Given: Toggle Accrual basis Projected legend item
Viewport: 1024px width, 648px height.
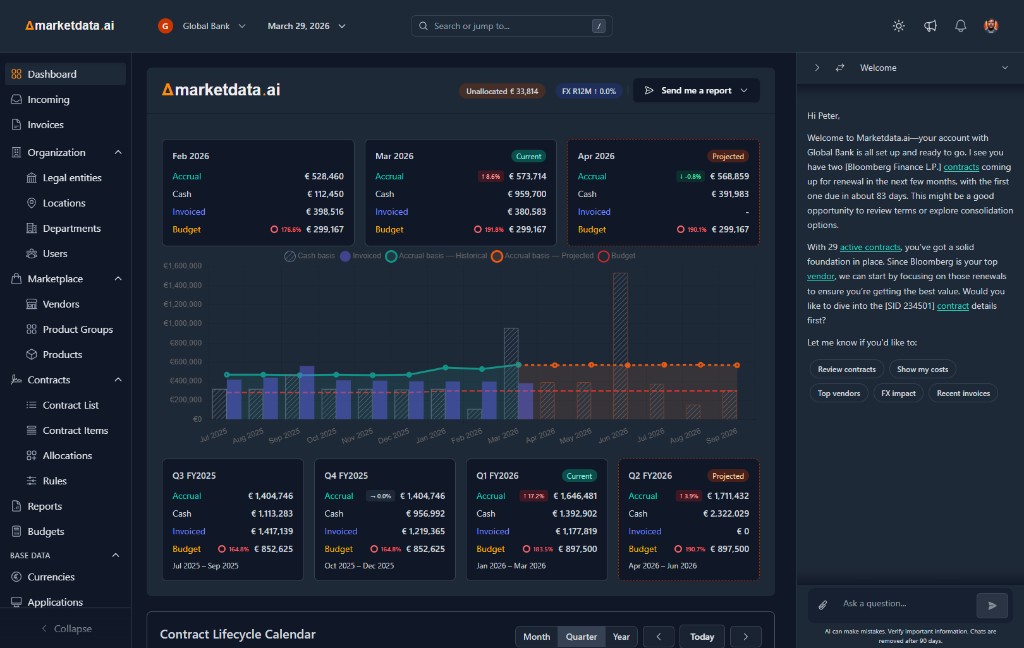Looking at the screenshot, I should (543, 256).
